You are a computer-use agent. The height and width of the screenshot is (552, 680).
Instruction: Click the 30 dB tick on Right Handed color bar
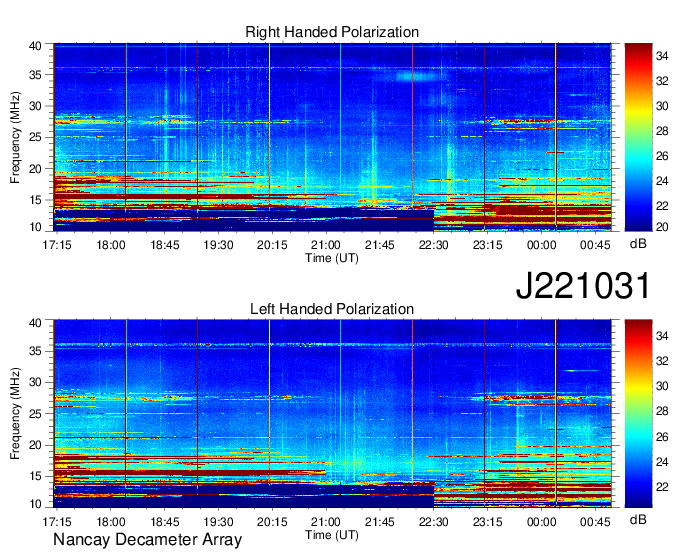pyautogui.click(x=662, y=106)
